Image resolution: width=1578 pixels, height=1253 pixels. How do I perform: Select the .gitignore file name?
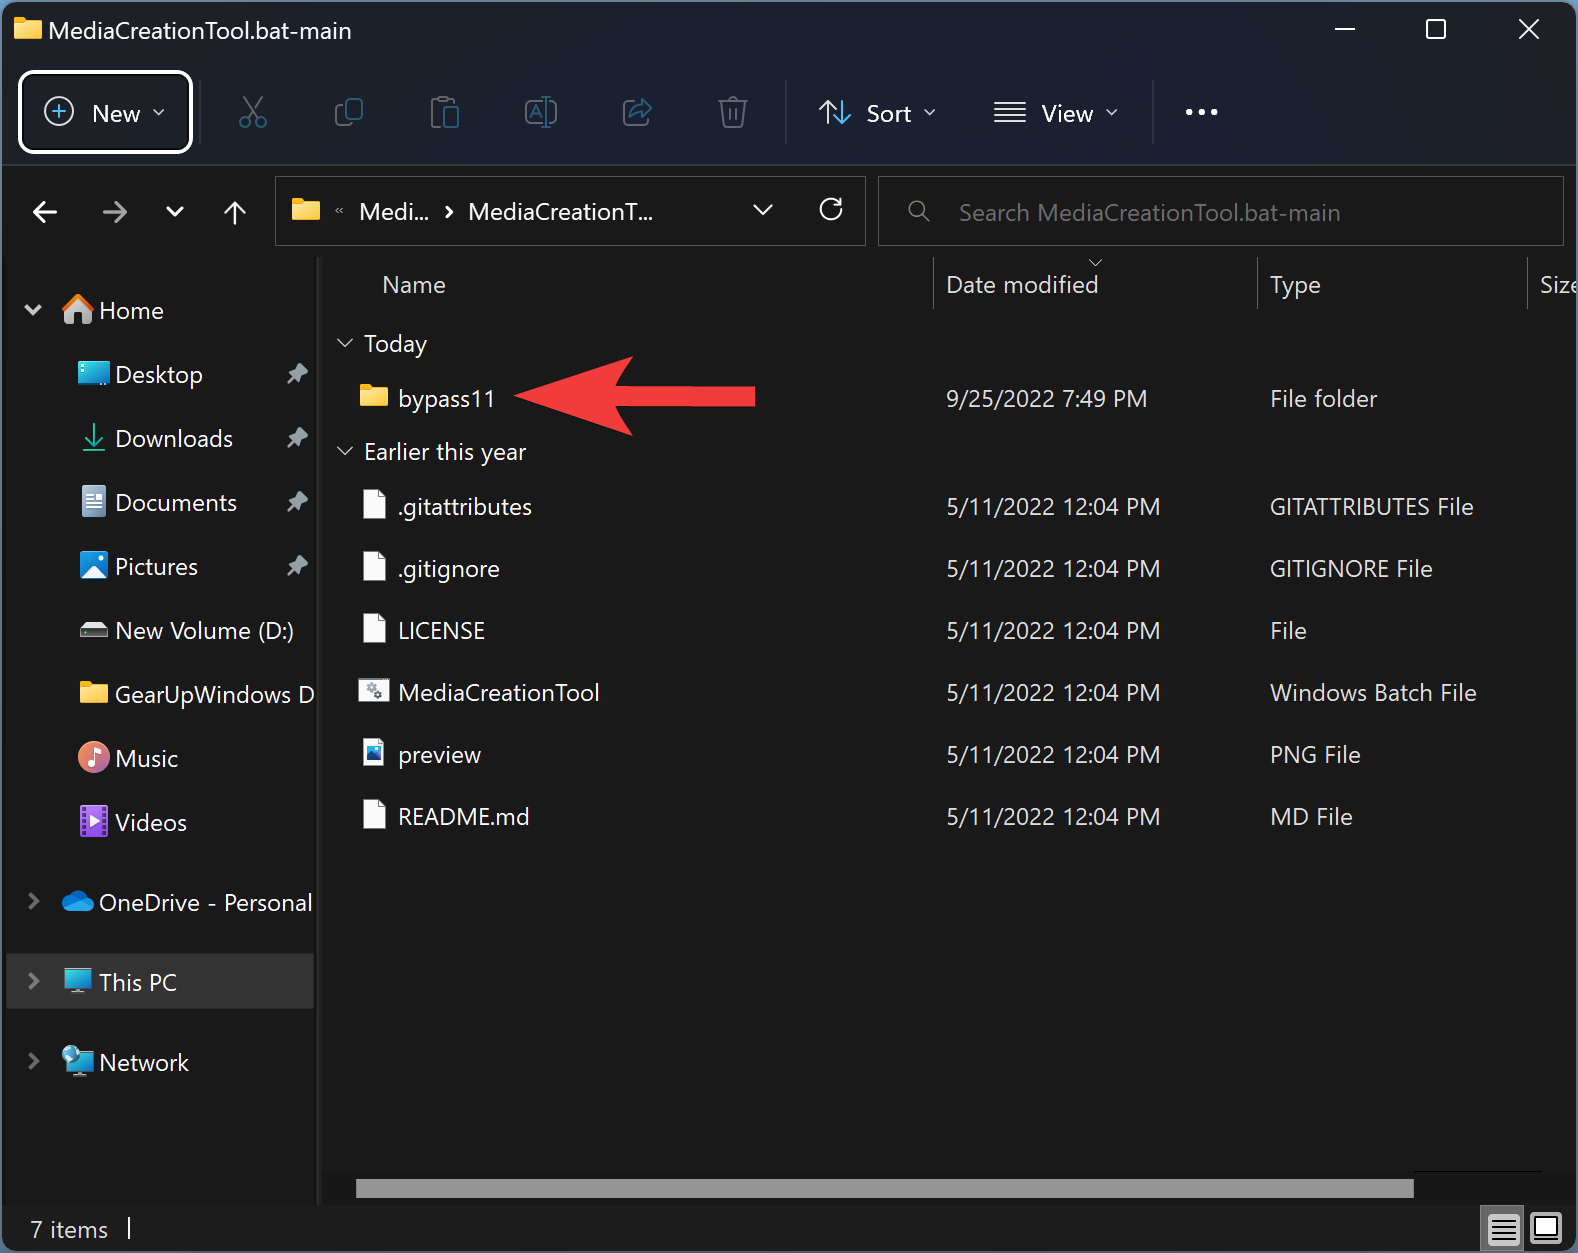(x=449, y=569)
